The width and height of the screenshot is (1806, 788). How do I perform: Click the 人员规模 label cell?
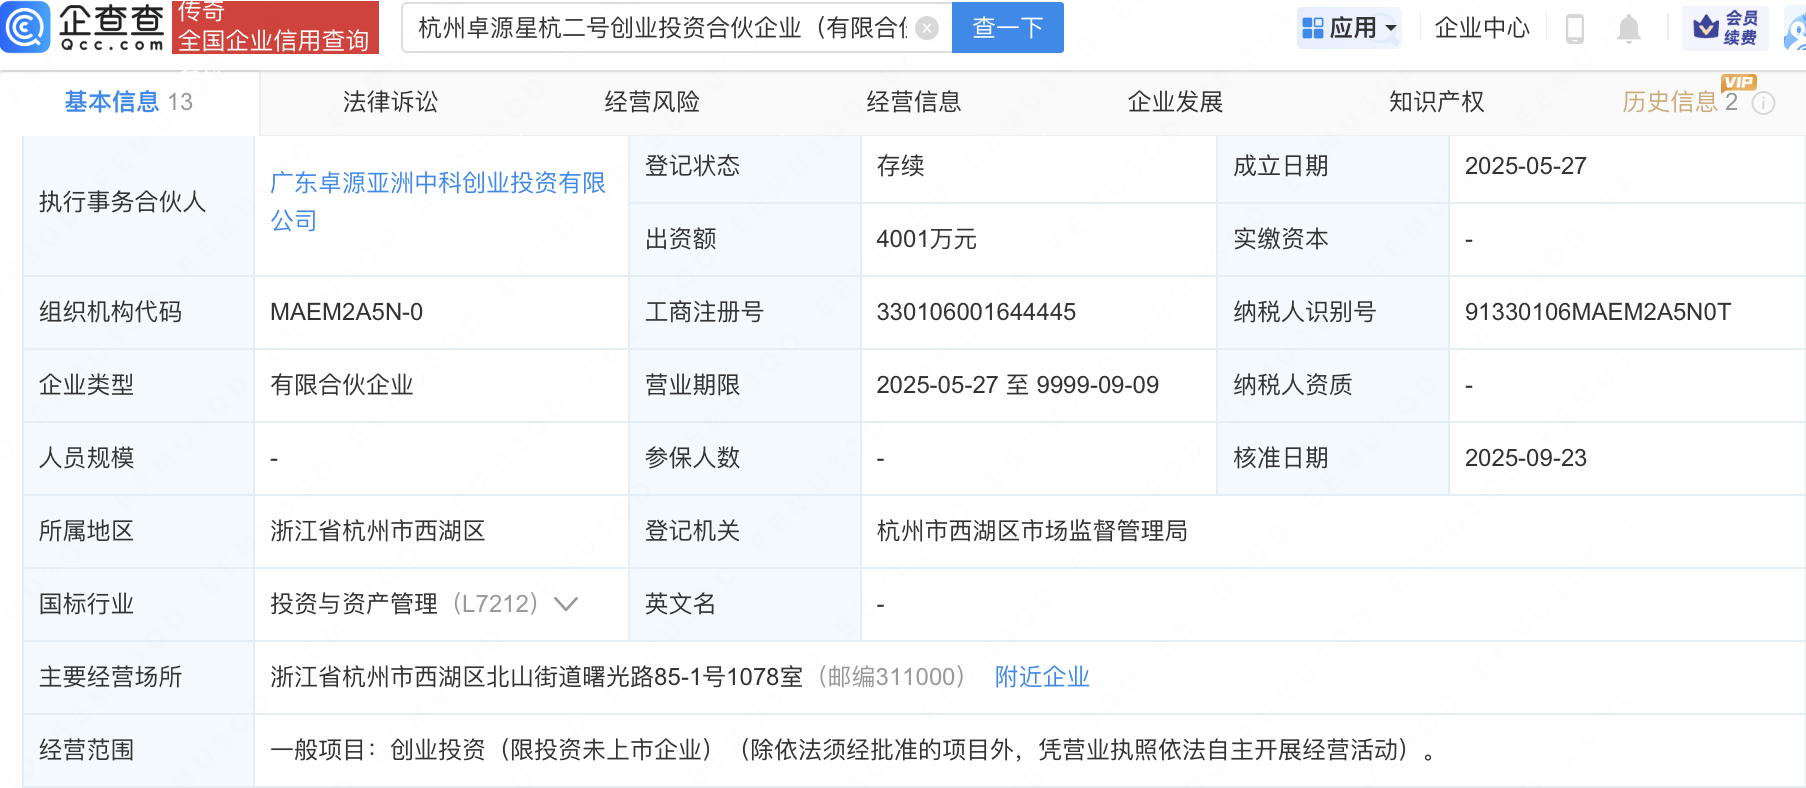[138, 458]
